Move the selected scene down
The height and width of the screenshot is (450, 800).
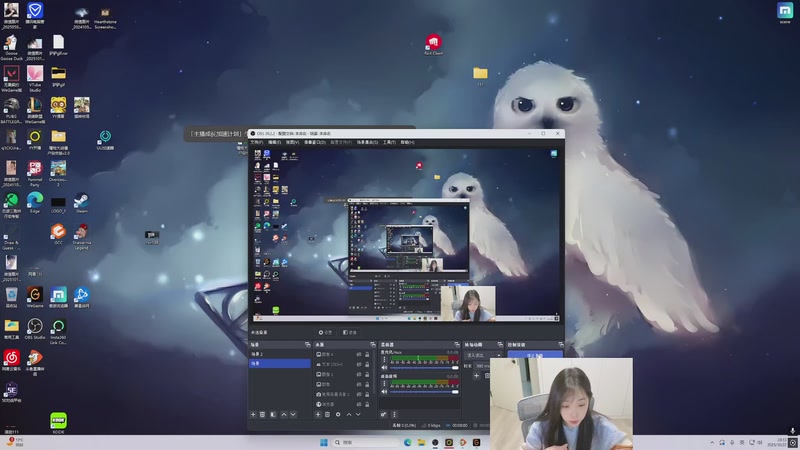pyautogui.click(x=293, y=414)
